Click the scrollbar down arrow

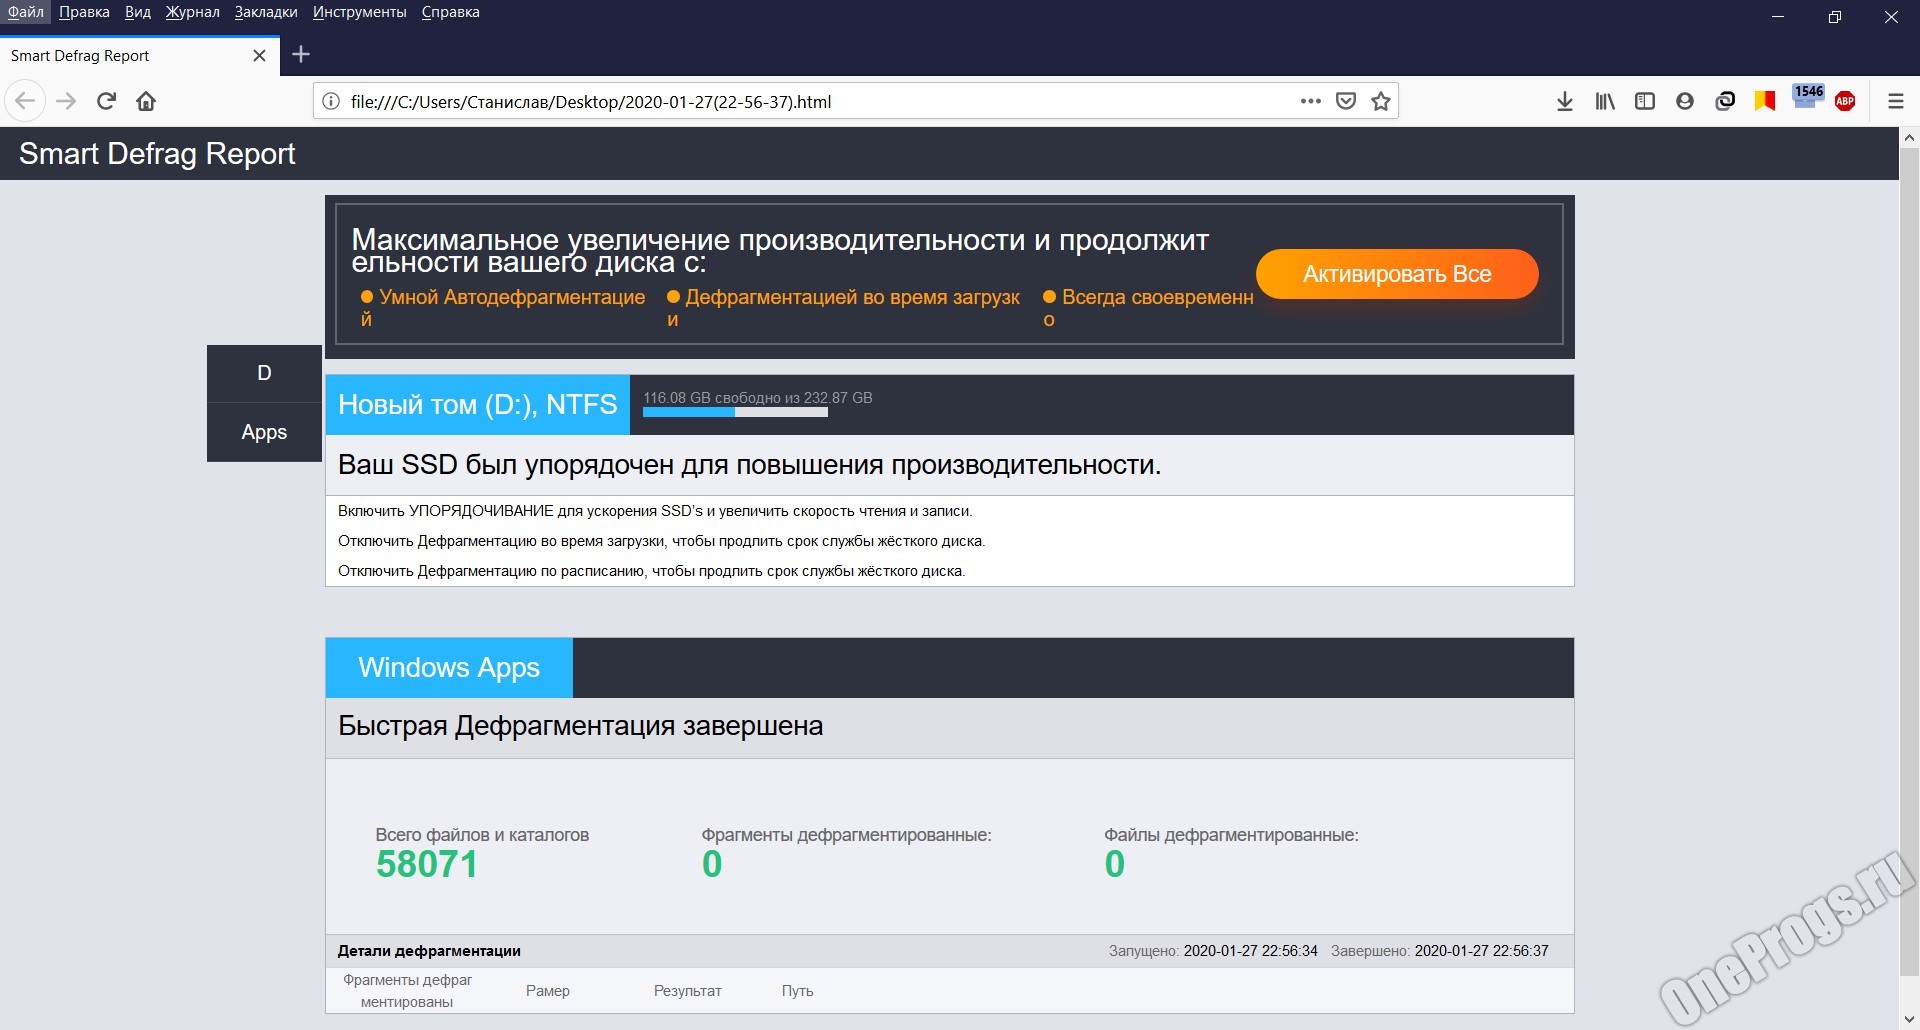point(1909,1019)
